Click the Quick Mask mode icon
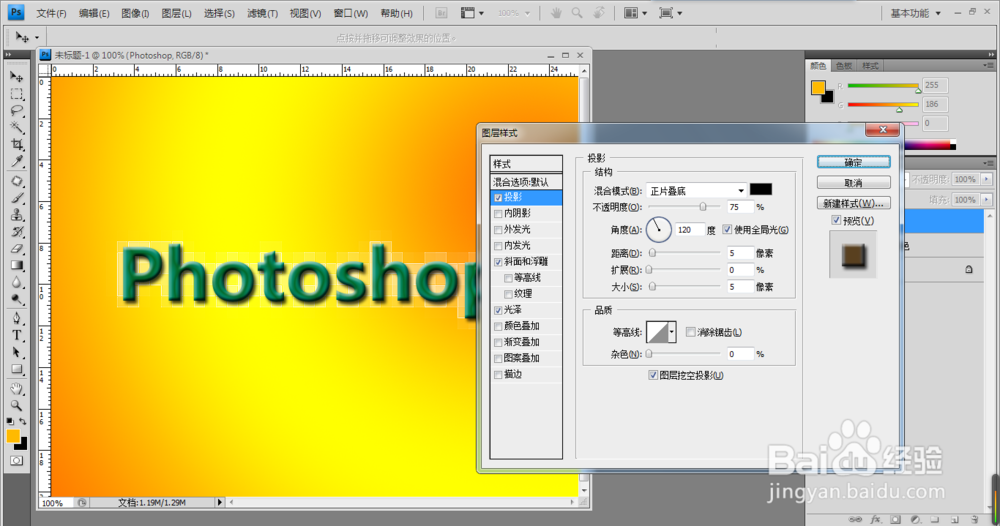The height and width of the screenshot is (526, 1000). tap(17, 460)
